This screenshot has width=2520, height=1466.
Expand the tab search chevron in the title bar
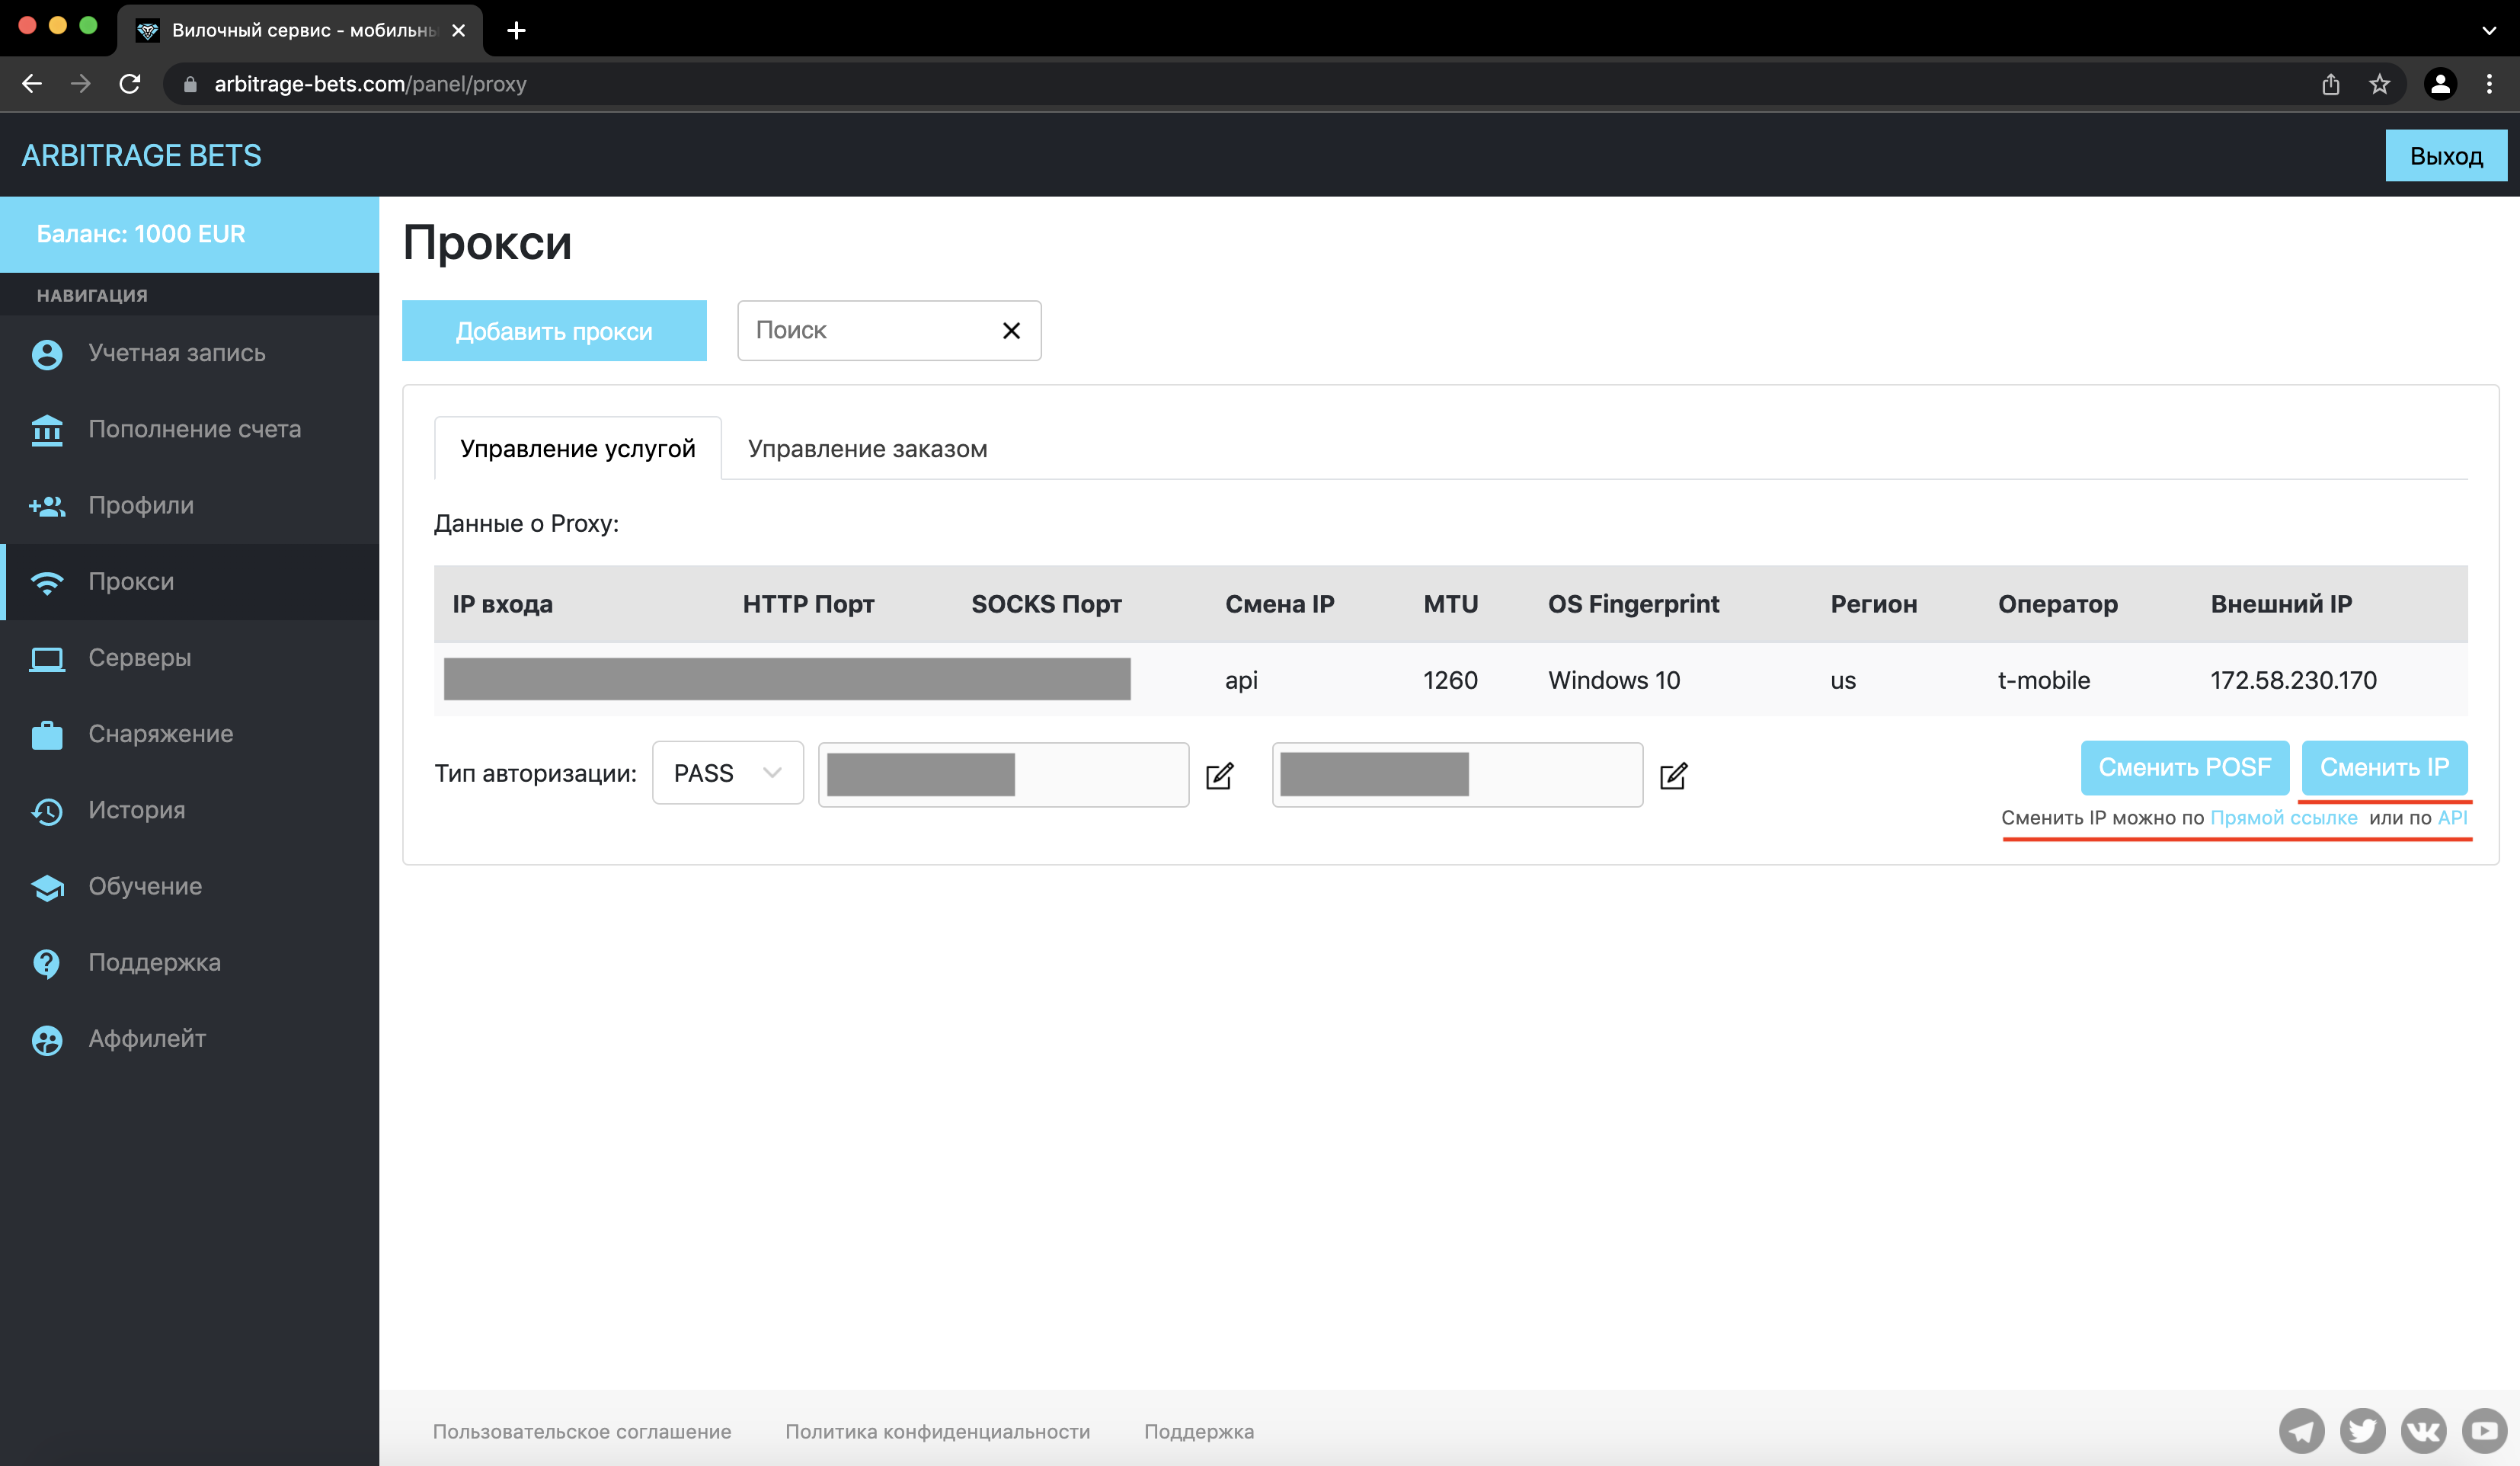(2489, 30)
